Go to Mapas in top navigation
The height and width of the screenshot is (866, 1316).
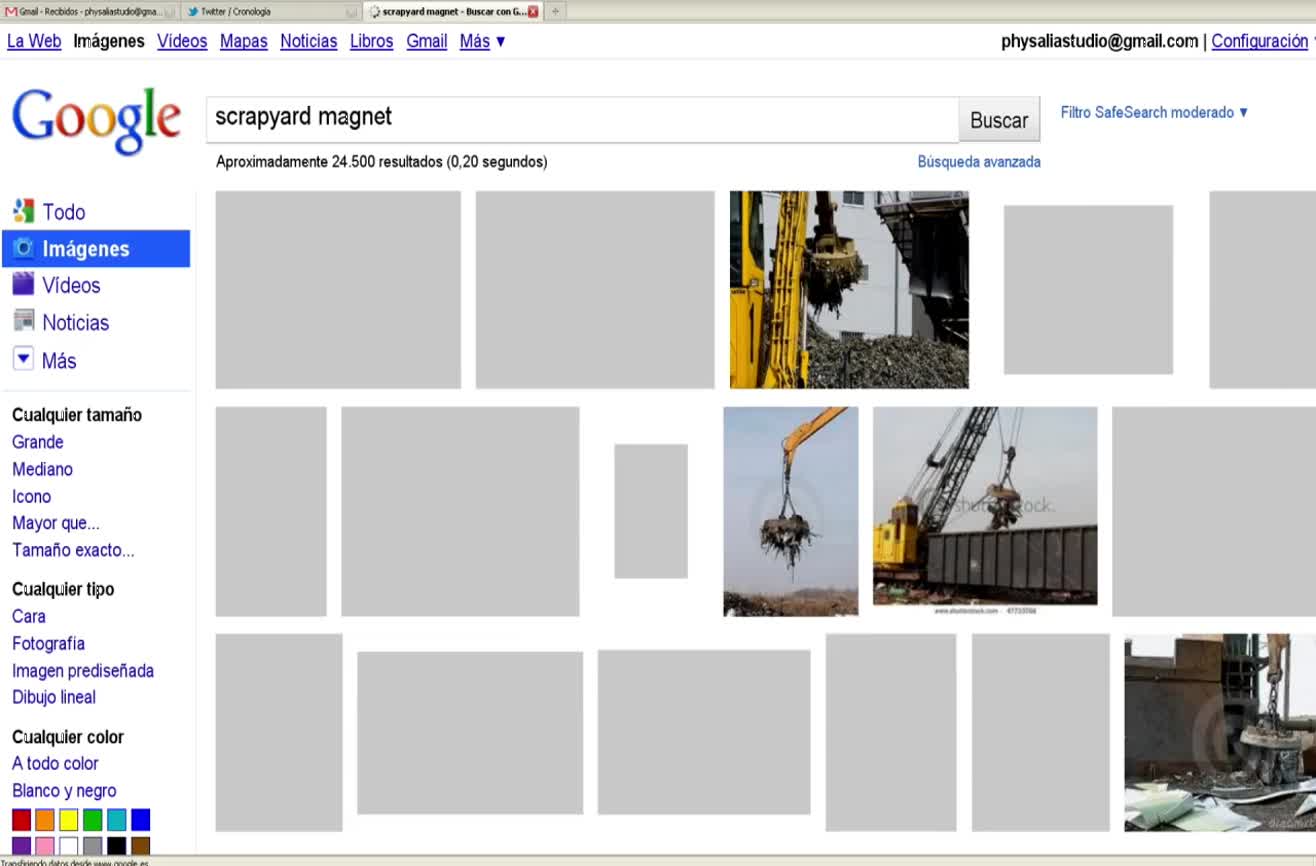pos(243,41)
